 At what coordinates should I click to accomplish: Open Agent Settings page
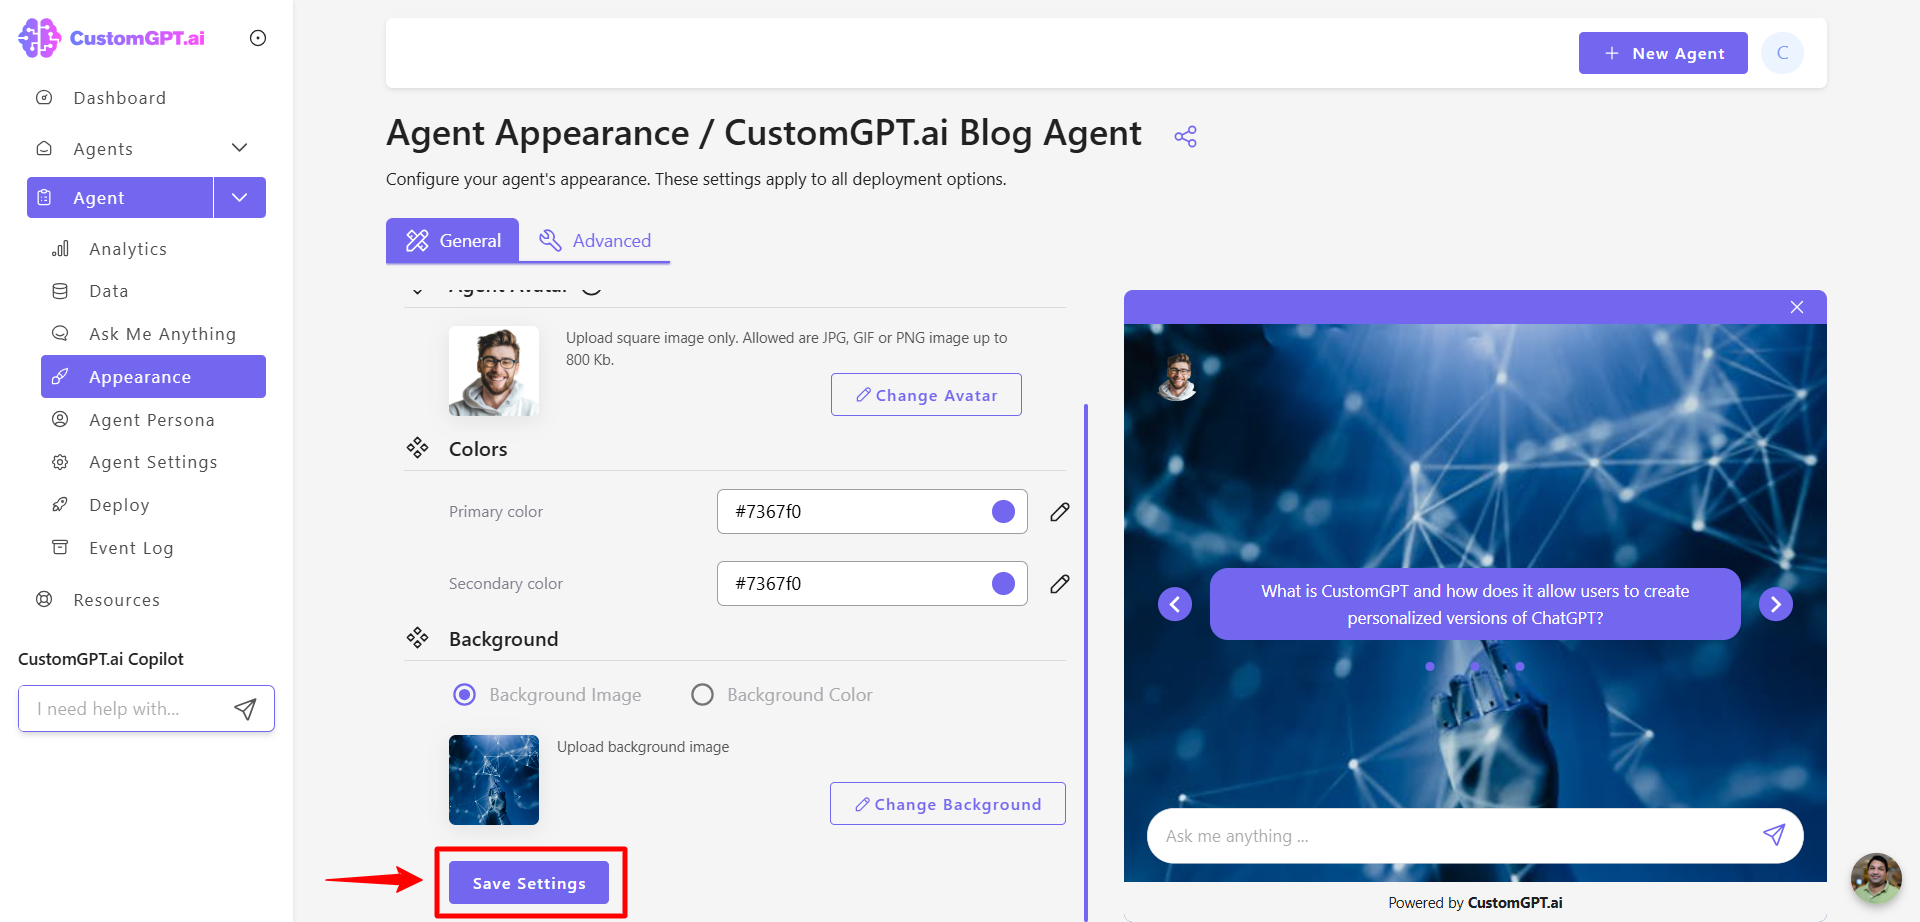[x=153, y=462]
